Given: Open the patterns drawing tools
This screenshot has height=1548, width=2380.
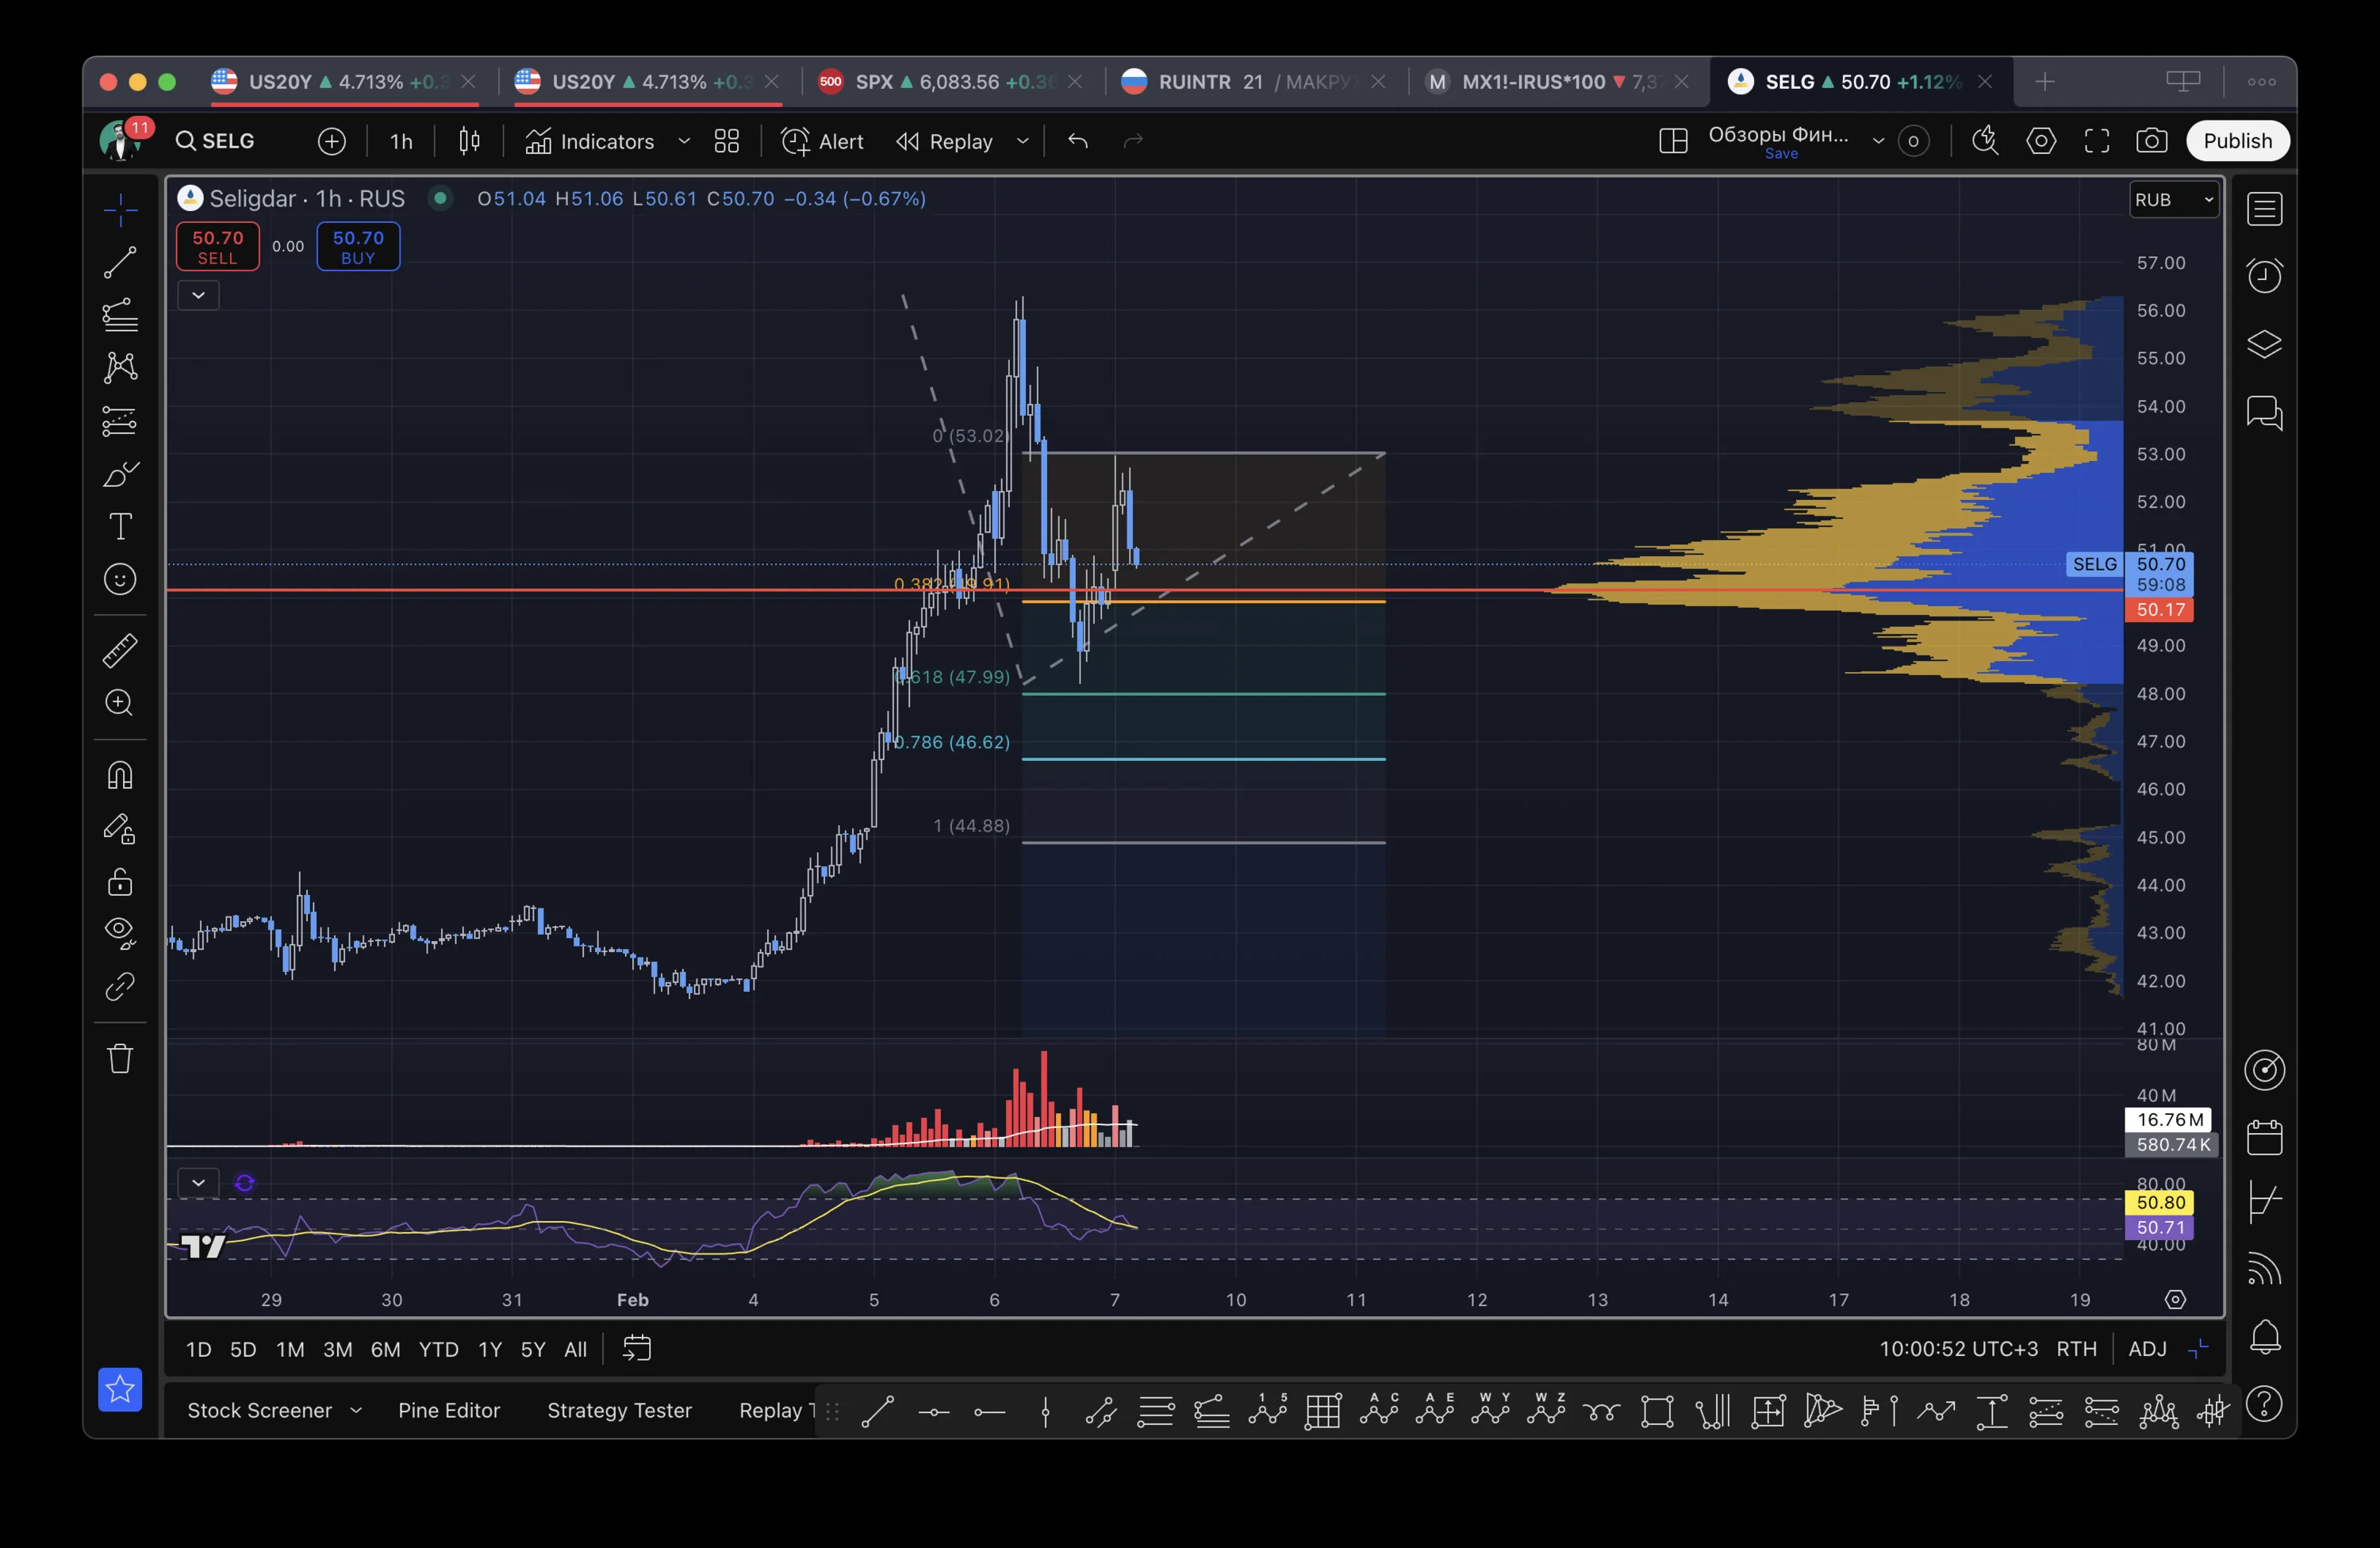Looking at the screenshot, I should 120,368.
